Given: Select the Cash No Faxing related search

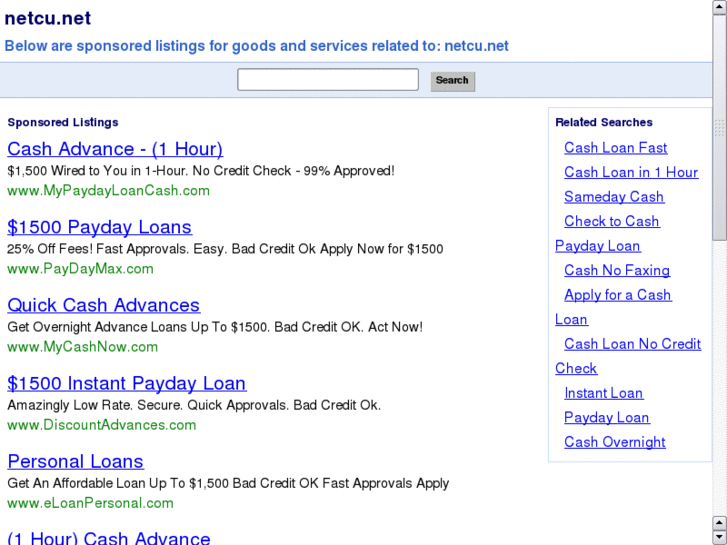Looking at the screenshot, I should coord(617,270).
